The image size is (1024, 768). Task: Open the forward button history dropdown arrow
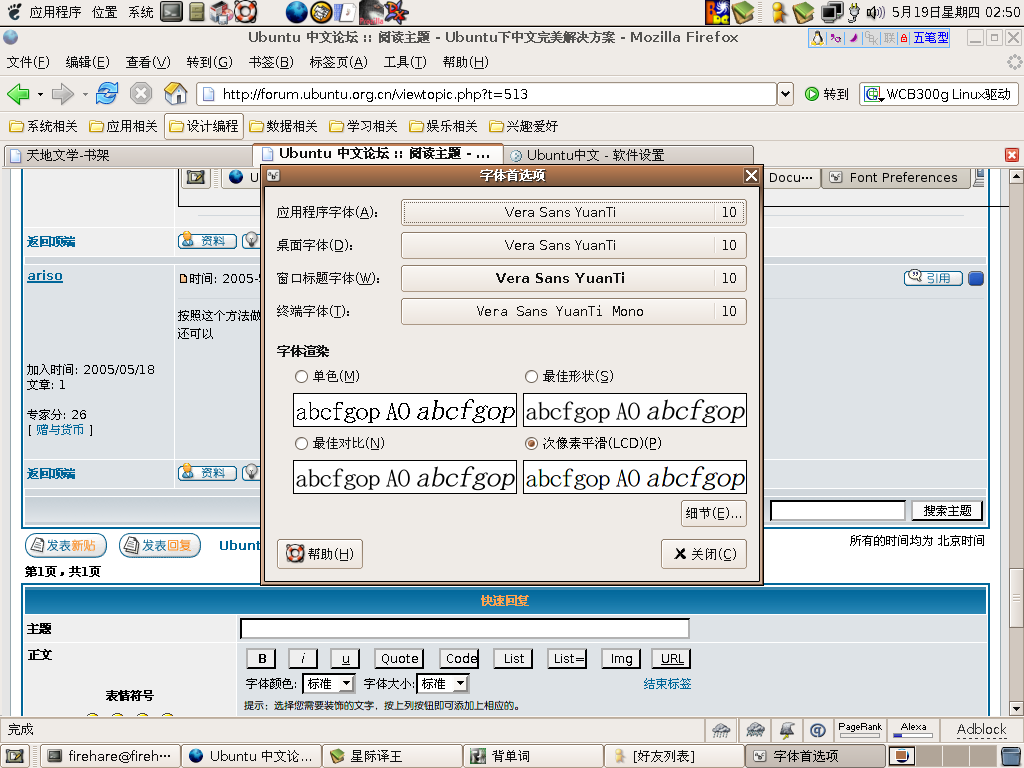(x=84, y=95)
